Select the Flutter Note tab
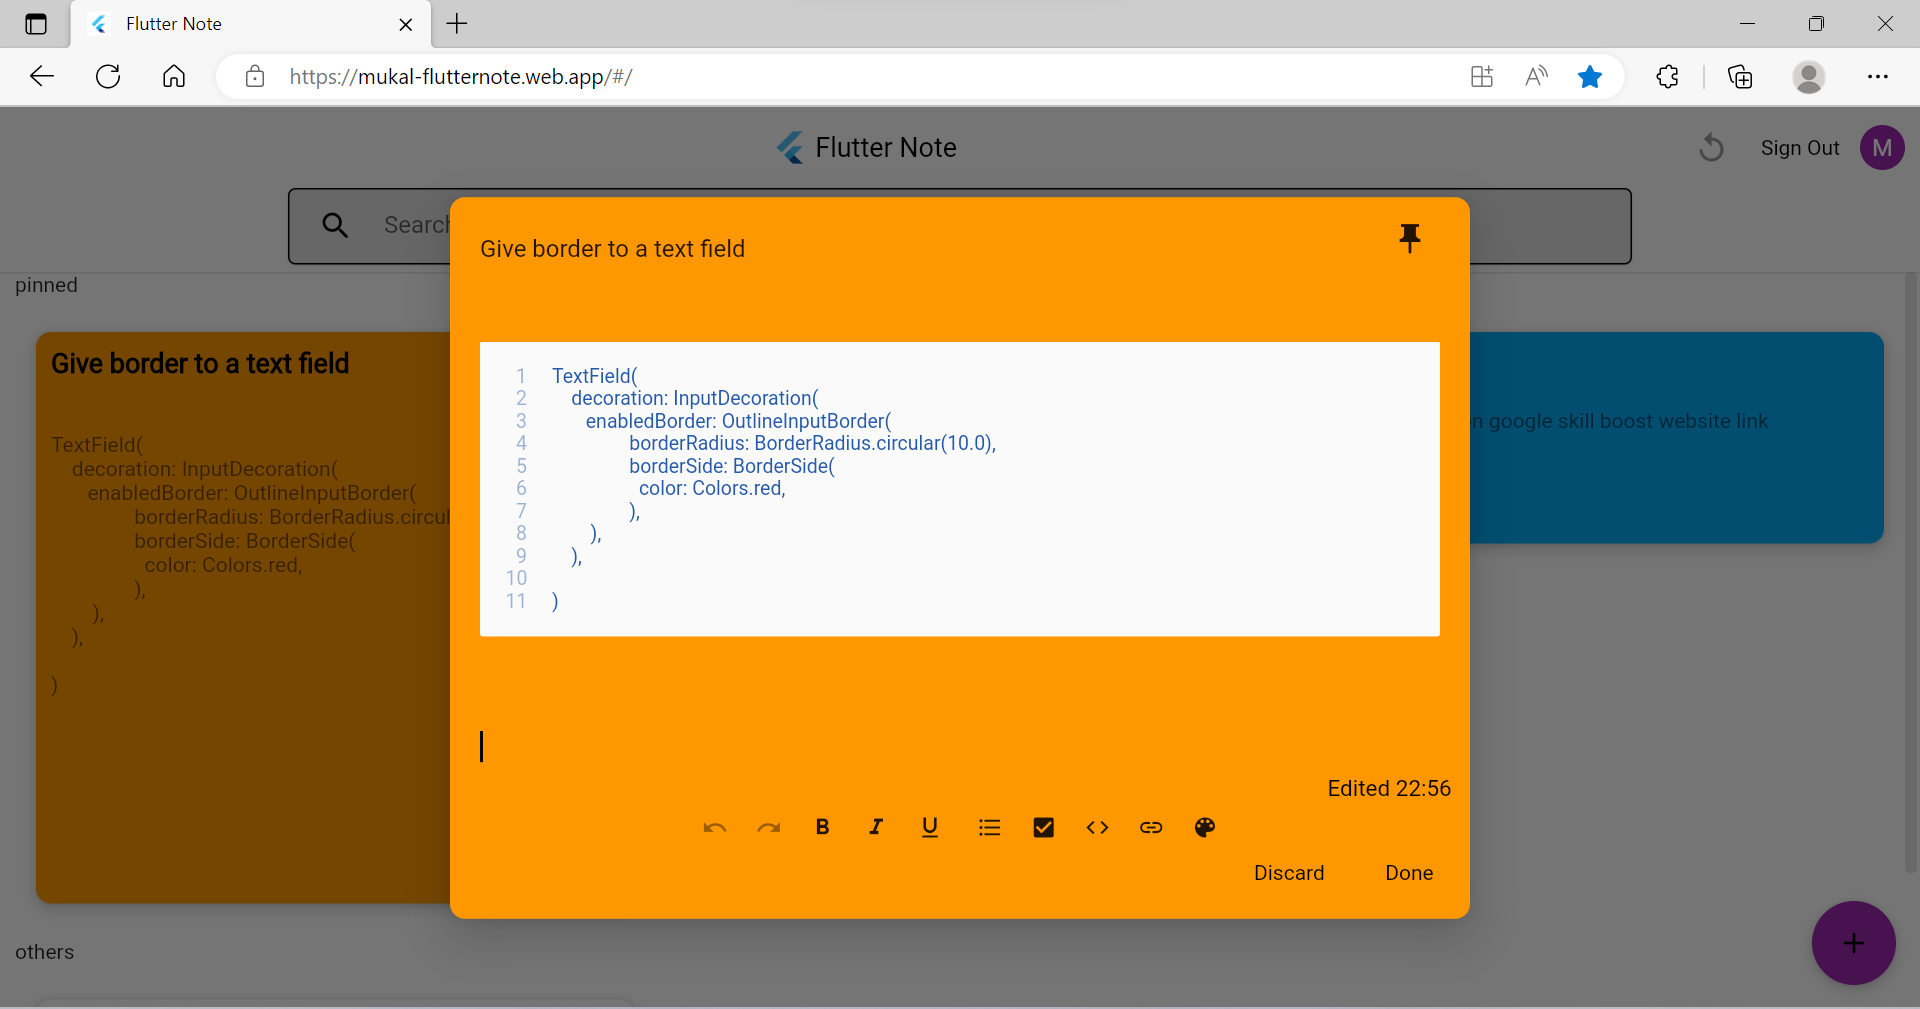The image size is (1920, 1009). coord(250,24)
